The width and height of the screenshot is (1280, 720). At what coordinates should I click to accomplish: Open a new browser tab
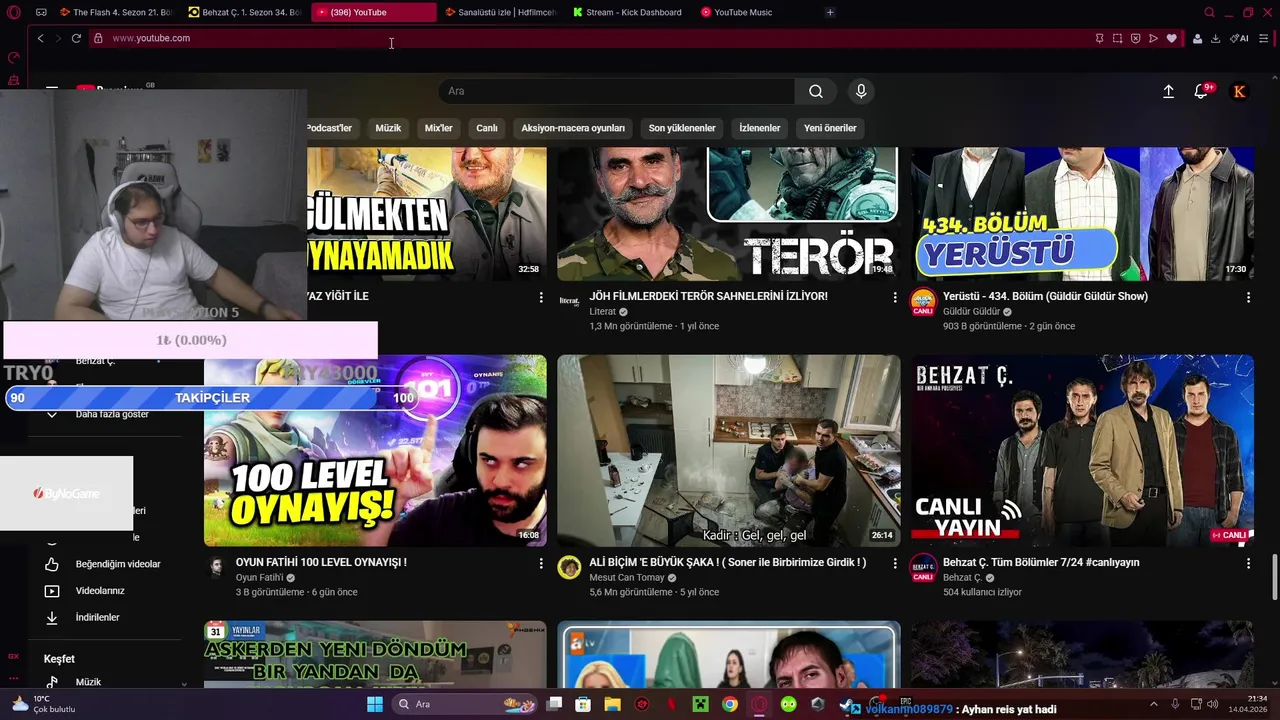point(830,12)
